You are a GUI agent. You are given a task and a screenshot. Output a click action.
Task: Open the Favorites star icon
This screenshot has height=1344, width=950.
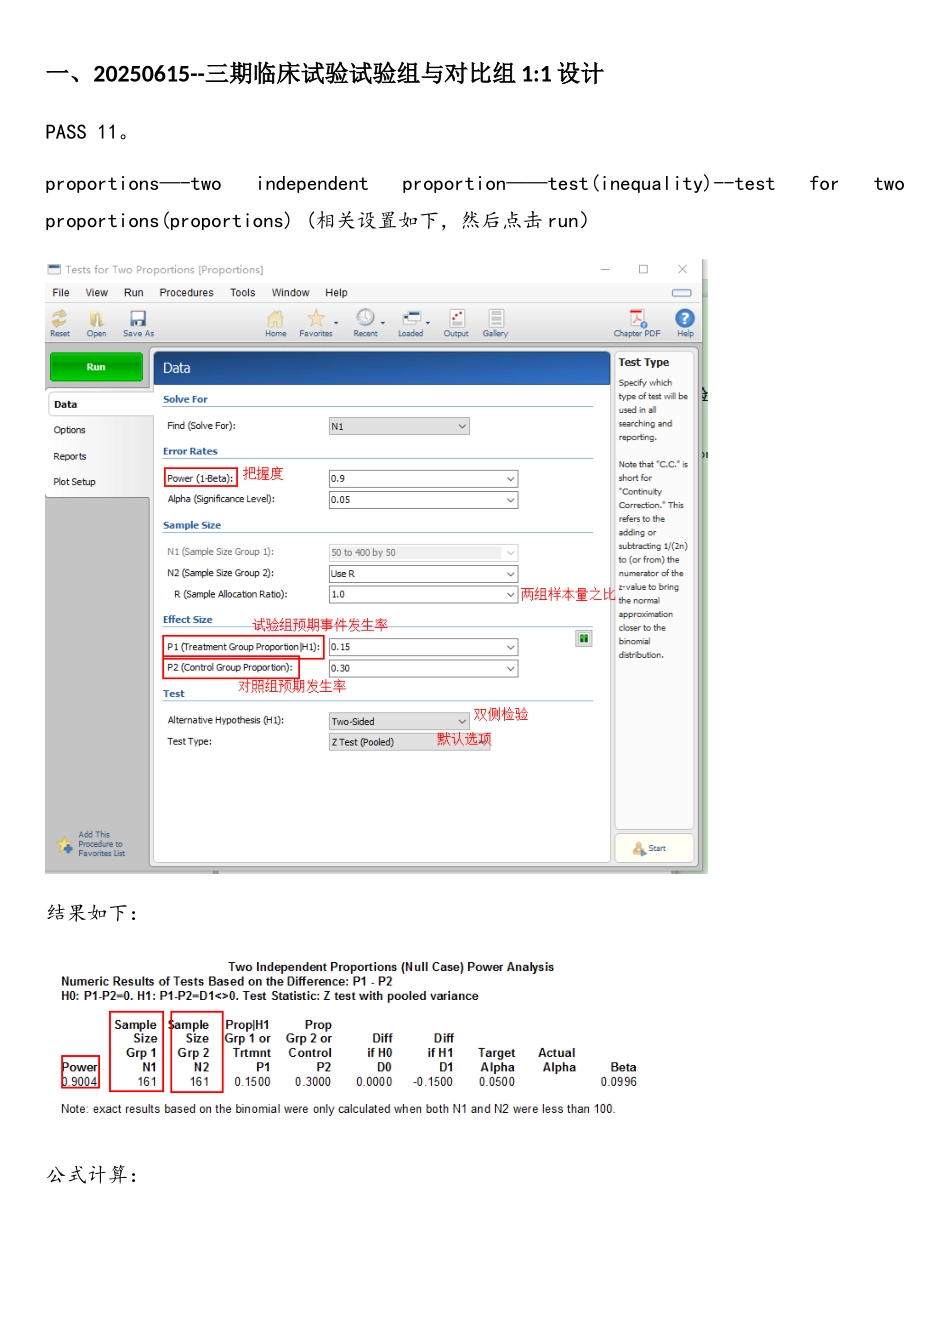coord(316,323)
